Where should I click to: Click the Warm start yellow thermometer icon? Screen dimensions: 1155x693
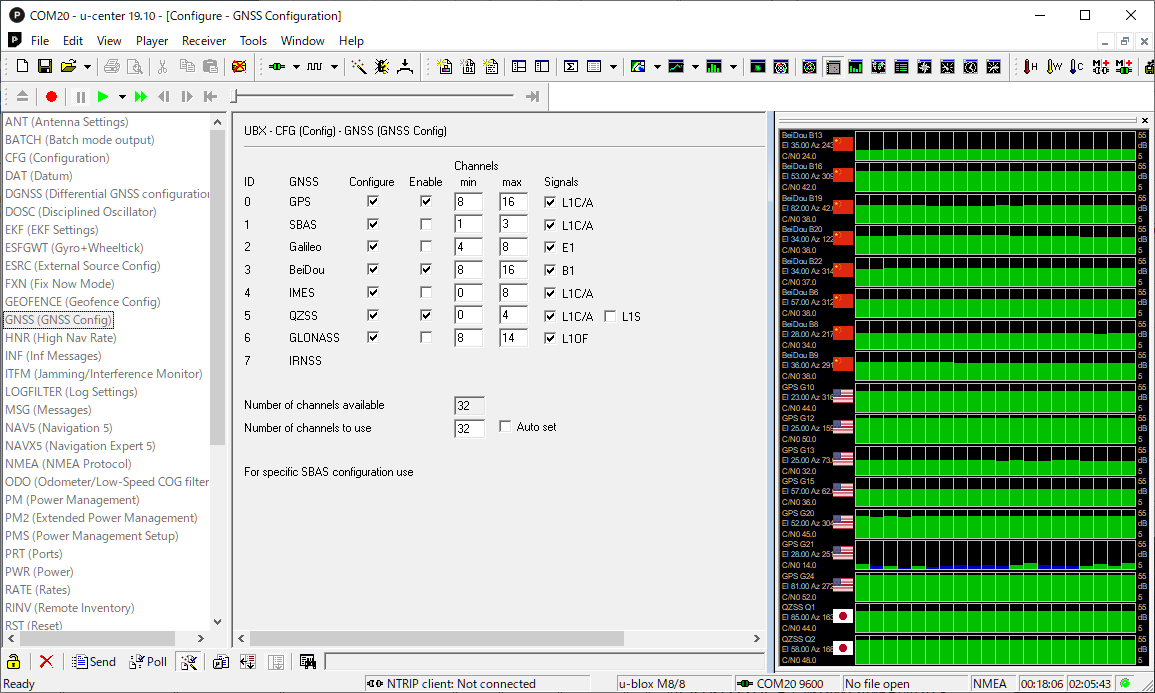(x=1054, y=66)
